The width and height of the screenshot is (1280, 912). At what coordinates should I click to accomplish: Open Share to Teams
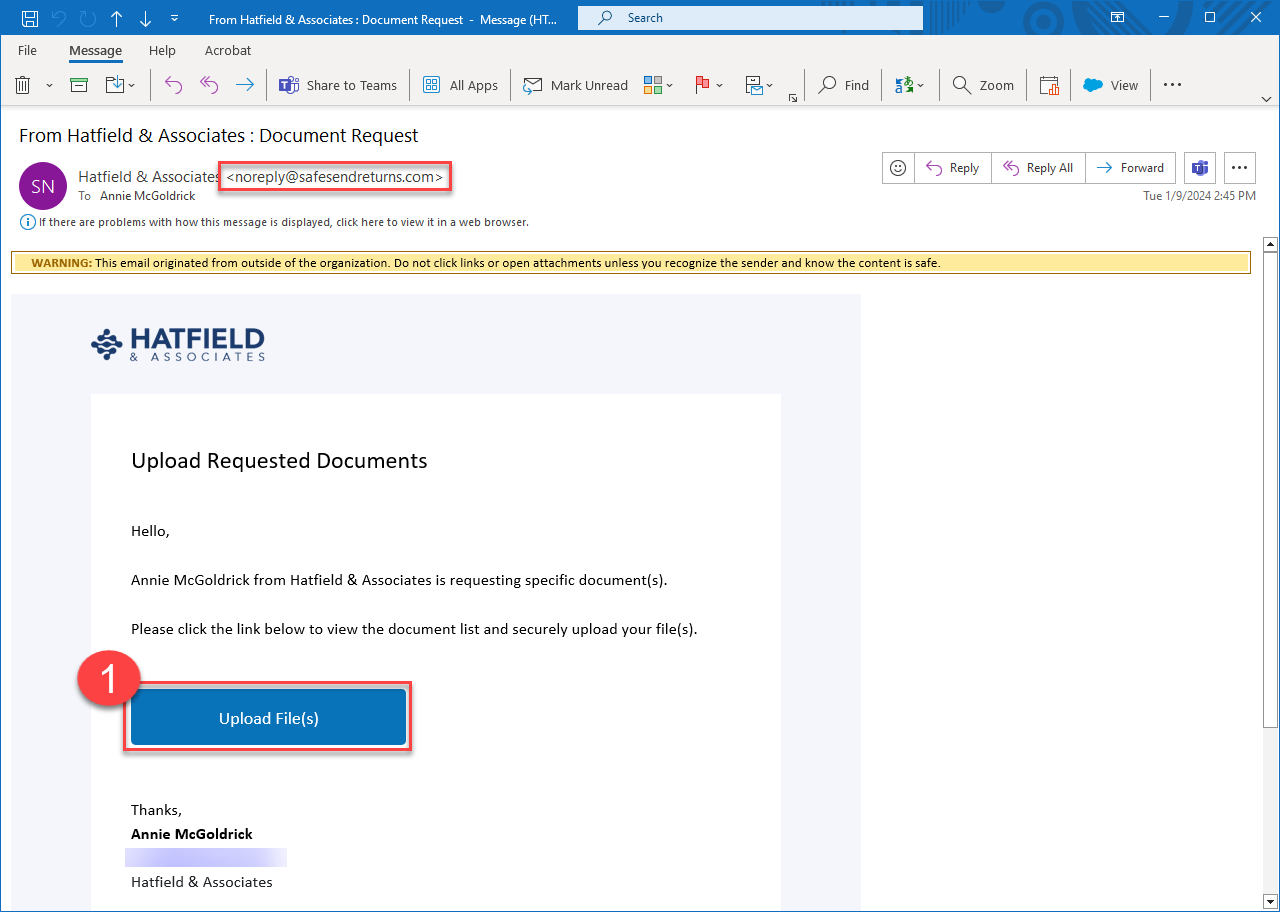(338, 85)
